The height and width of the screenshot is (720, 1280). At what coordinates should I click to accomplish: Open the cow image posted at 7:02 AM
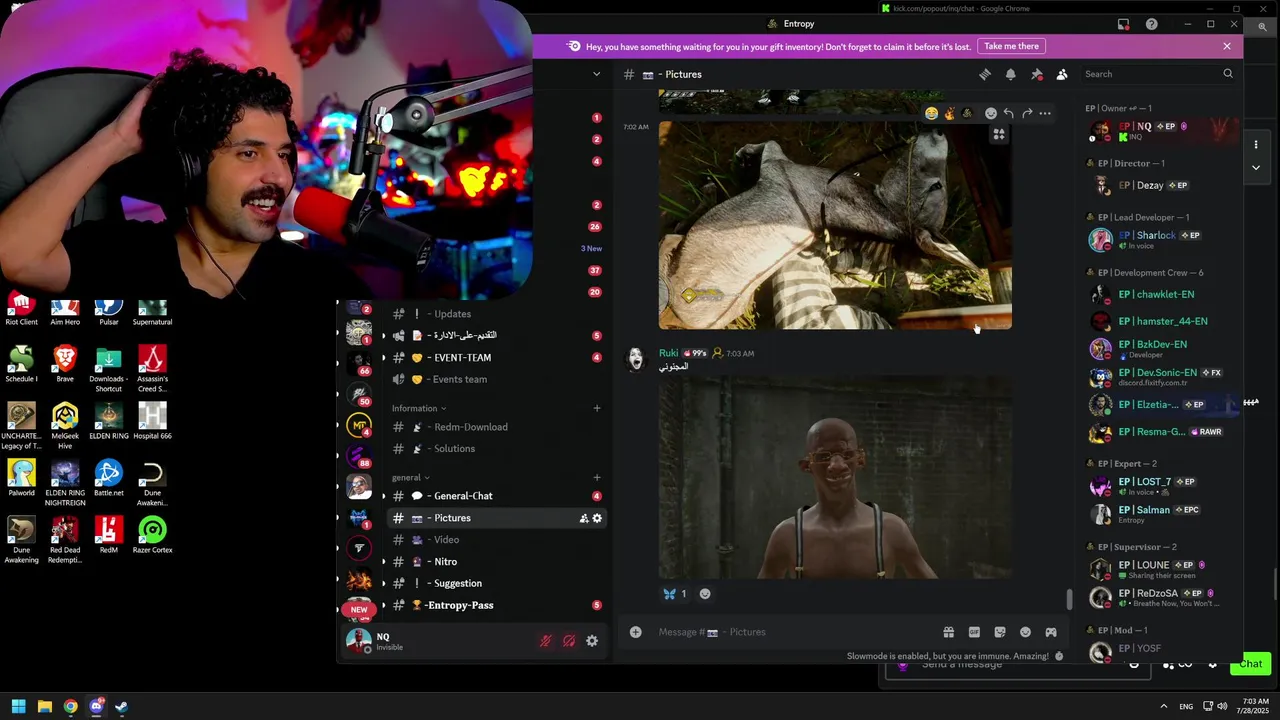pyautogui.click(x=835, y=225)
